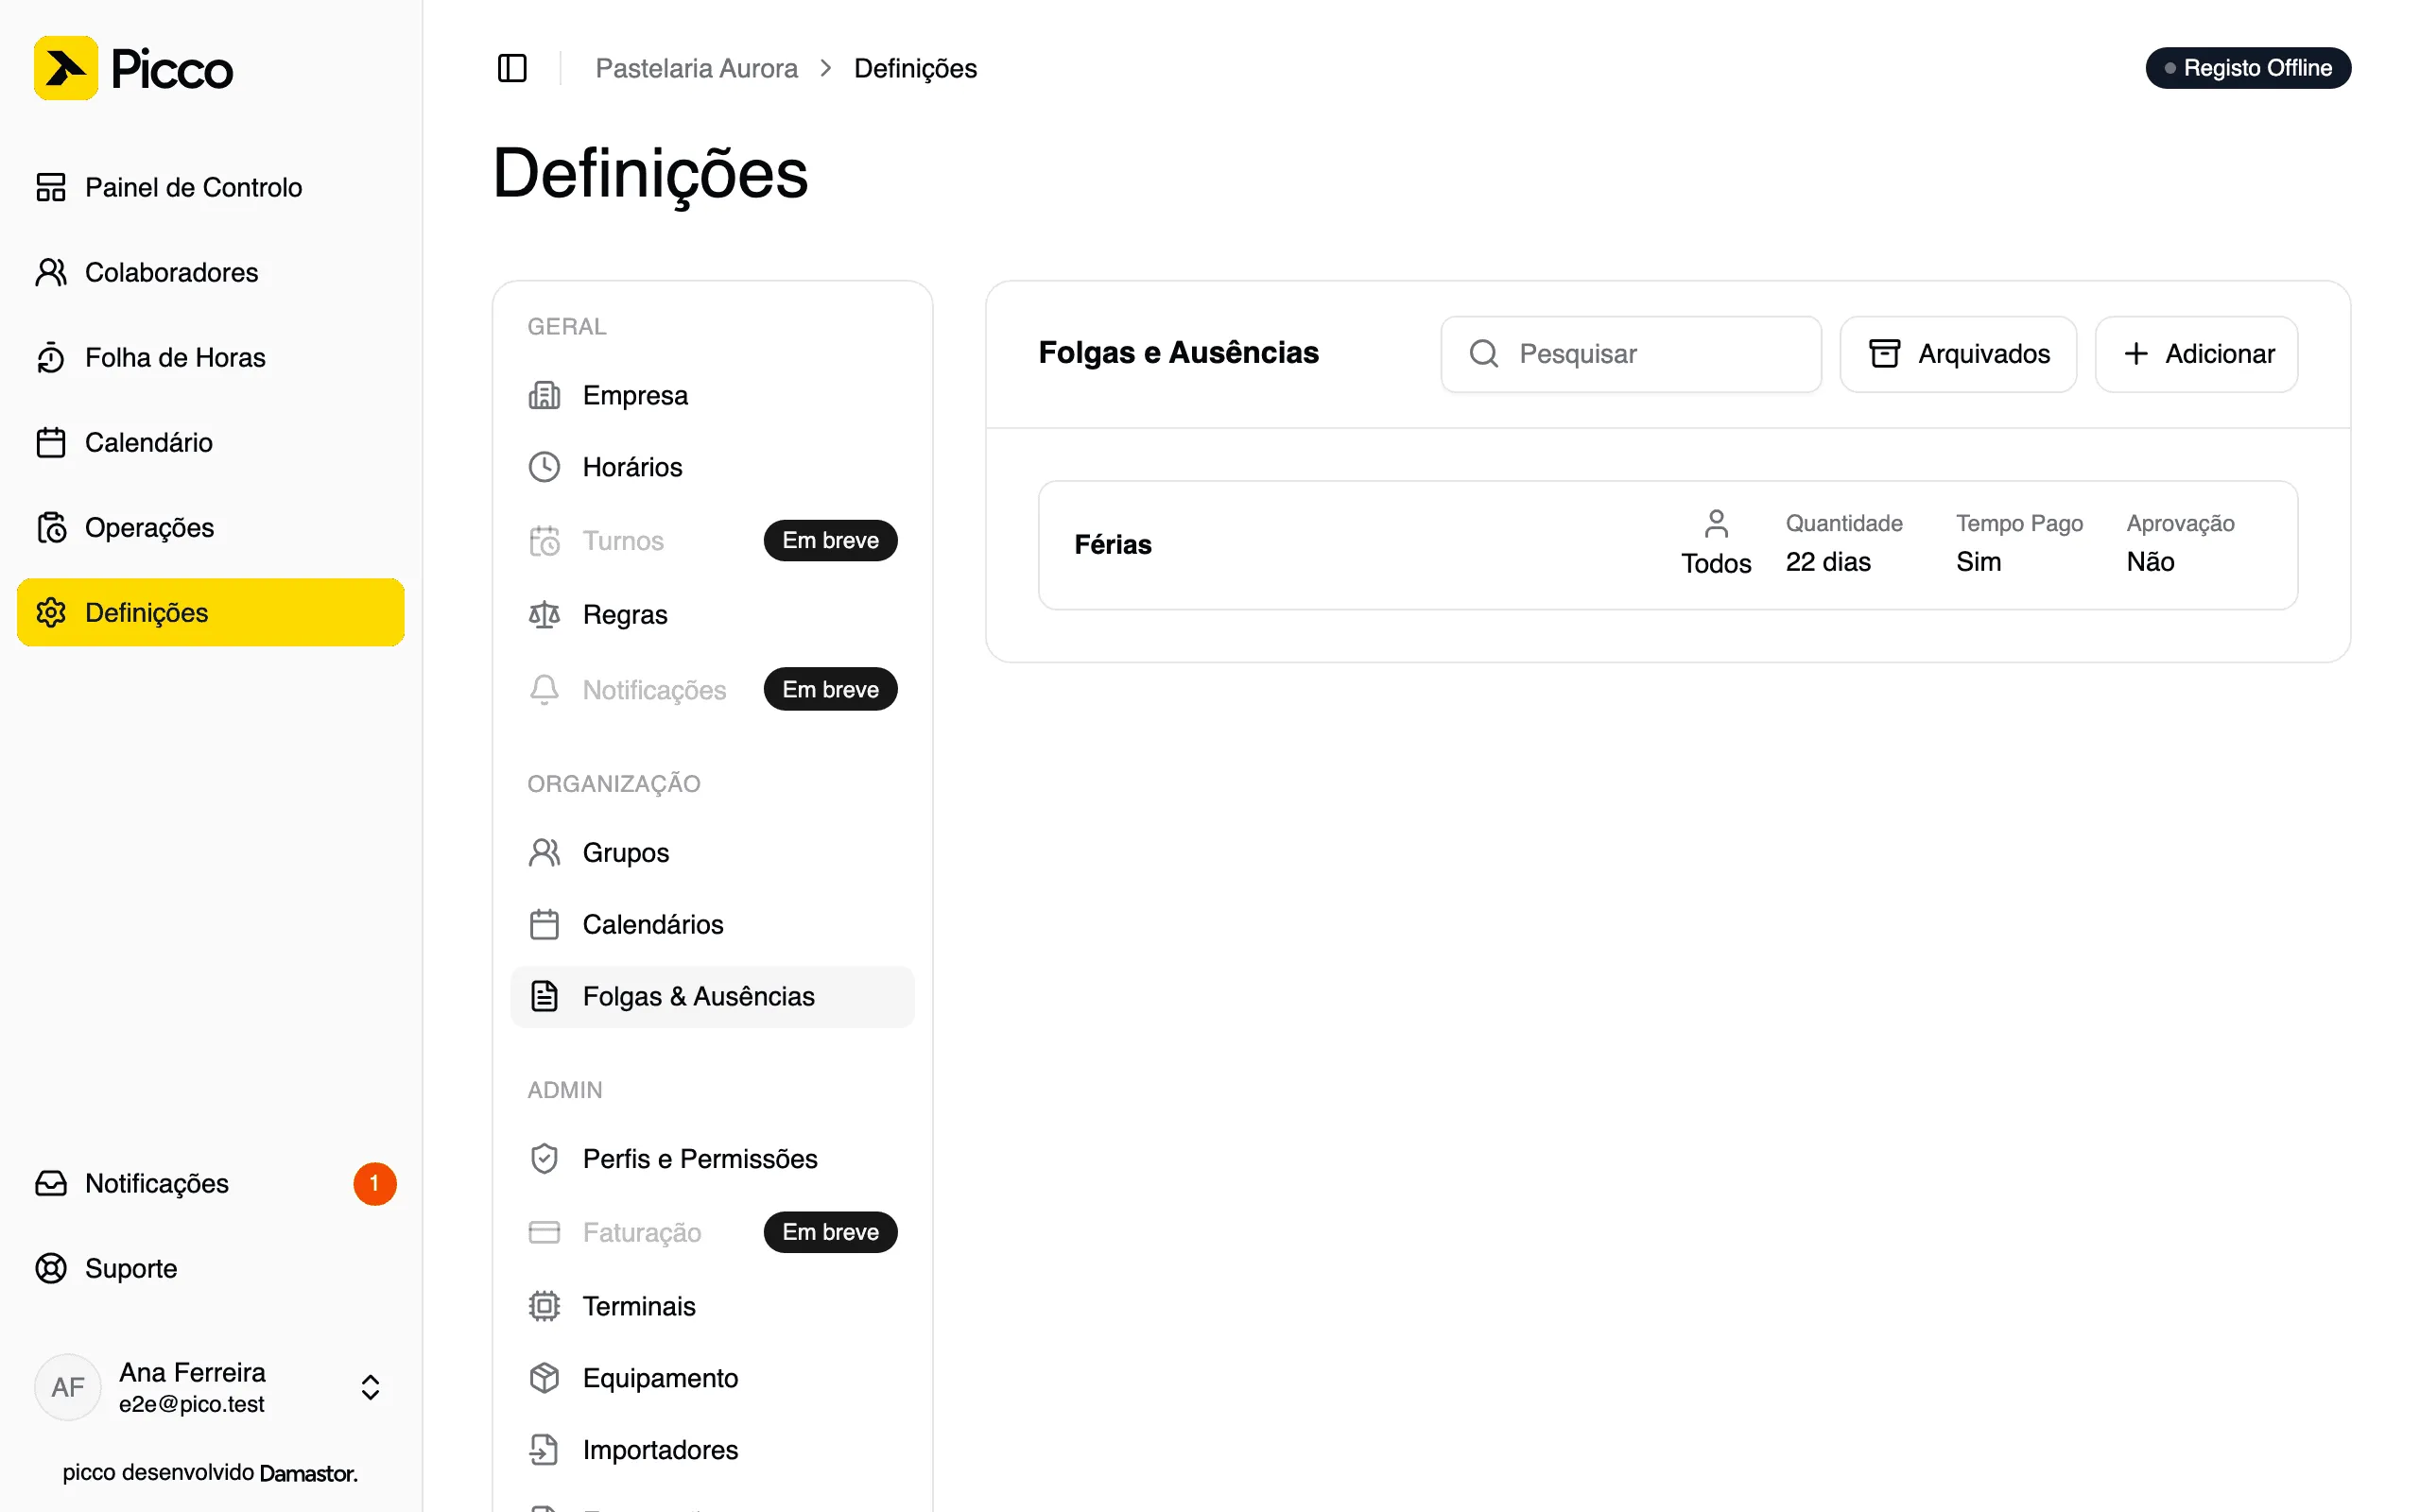The width and height of the screenshot is (2420, 1512).
Task: Expand the Ana Ferreira account switcher
Action: pyautogui.click(x=370, y=1387)
